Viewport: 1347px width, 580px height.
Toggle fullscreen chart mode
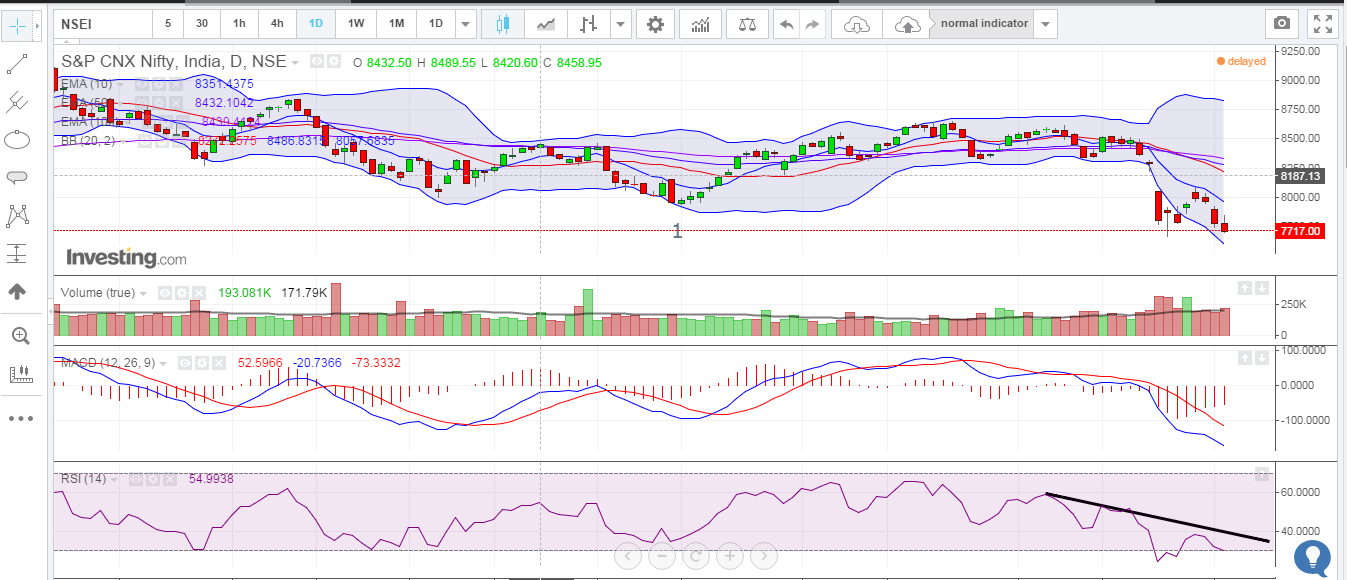tap(1323, 23)
